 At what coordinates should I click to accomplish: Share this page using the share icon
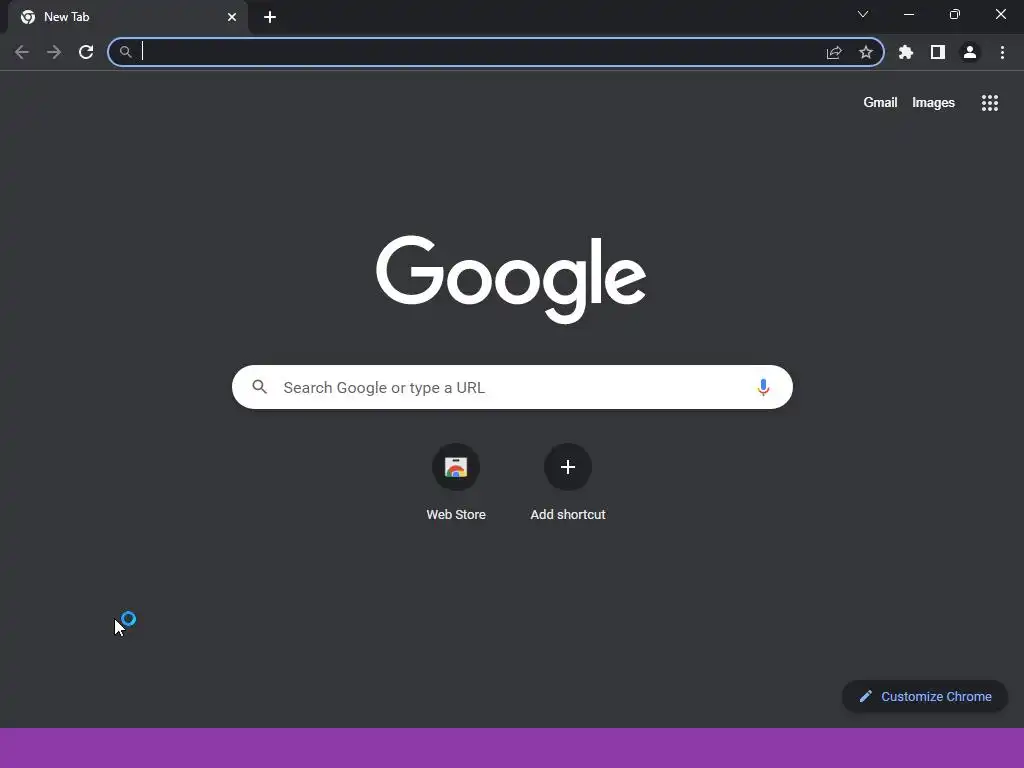click(x=834, y=52)
